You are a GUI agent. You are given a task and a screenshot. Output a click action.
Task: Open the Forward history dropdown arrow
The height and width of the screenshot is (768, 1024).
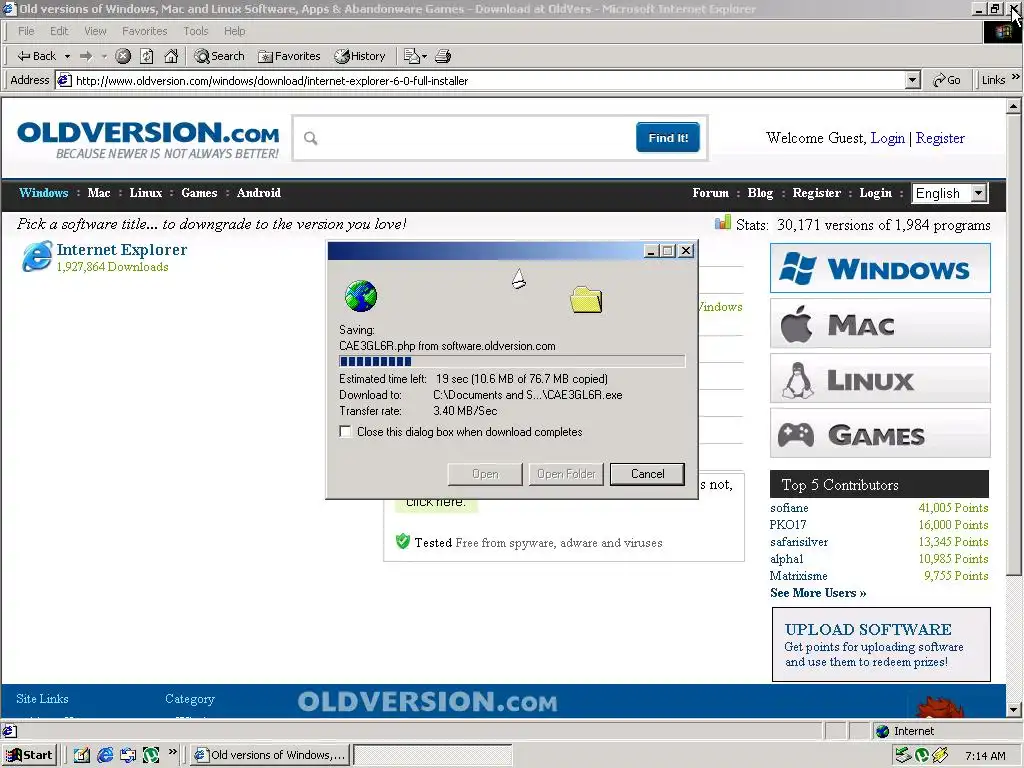[104, 56]
